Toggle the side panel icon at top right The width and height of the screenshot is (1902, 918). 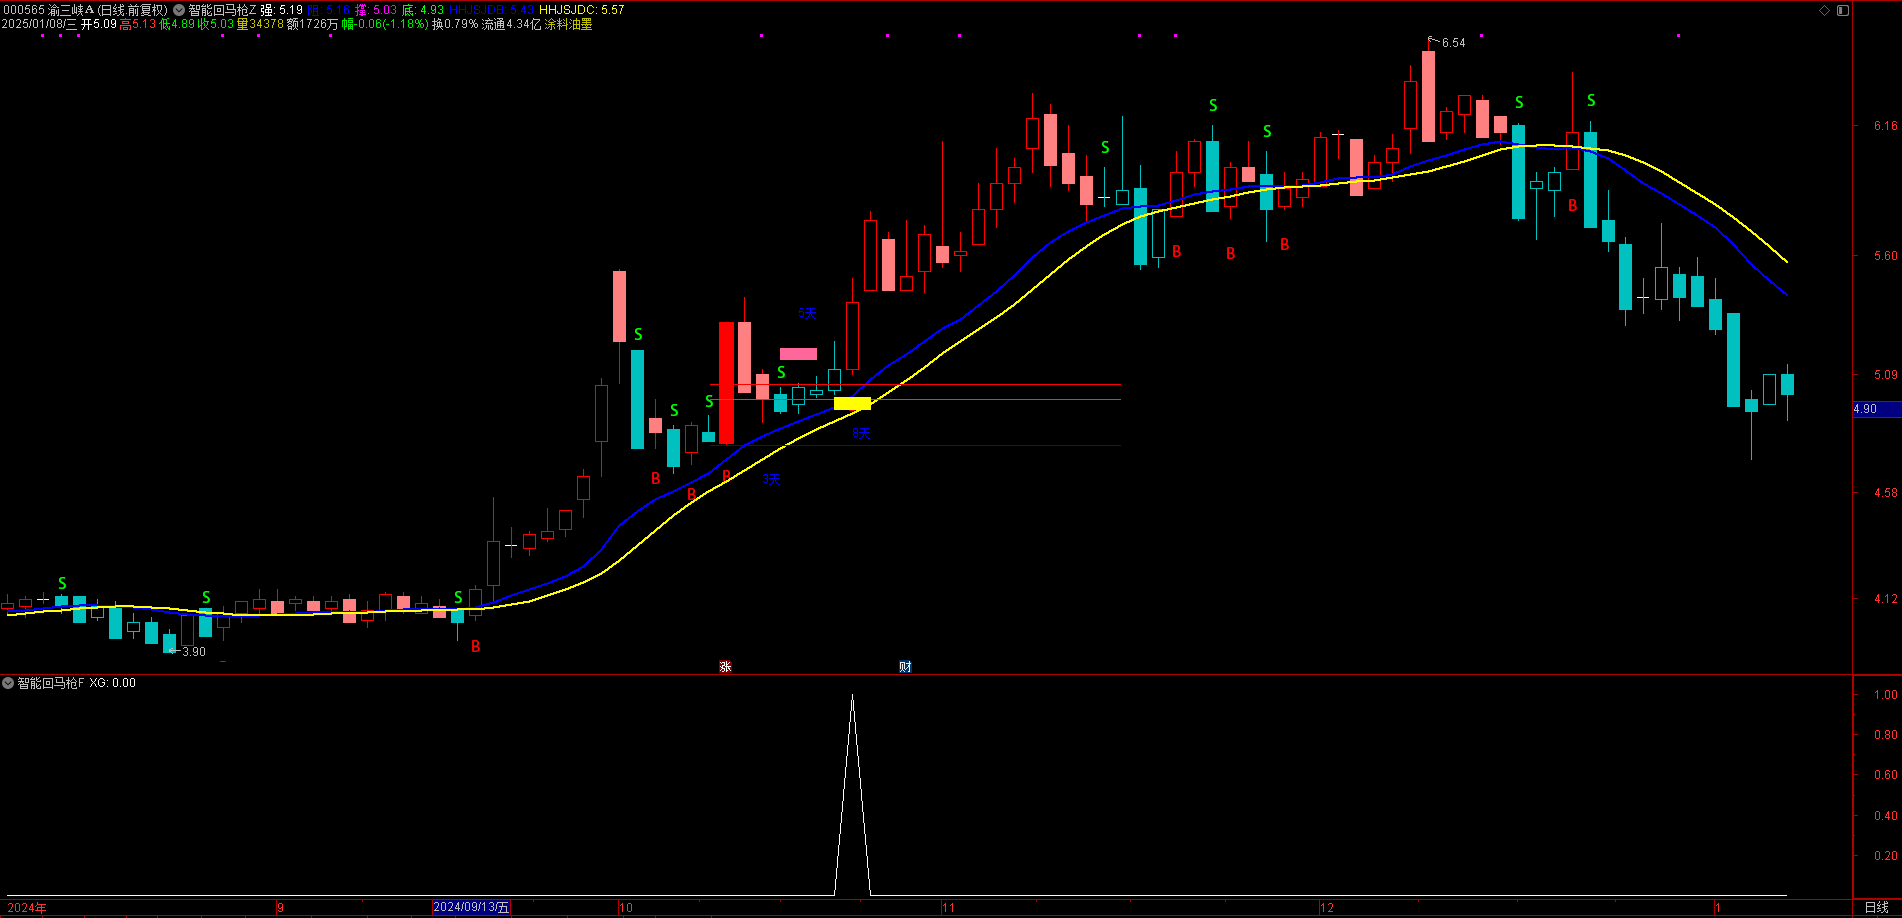click(x=1843, y=10)
